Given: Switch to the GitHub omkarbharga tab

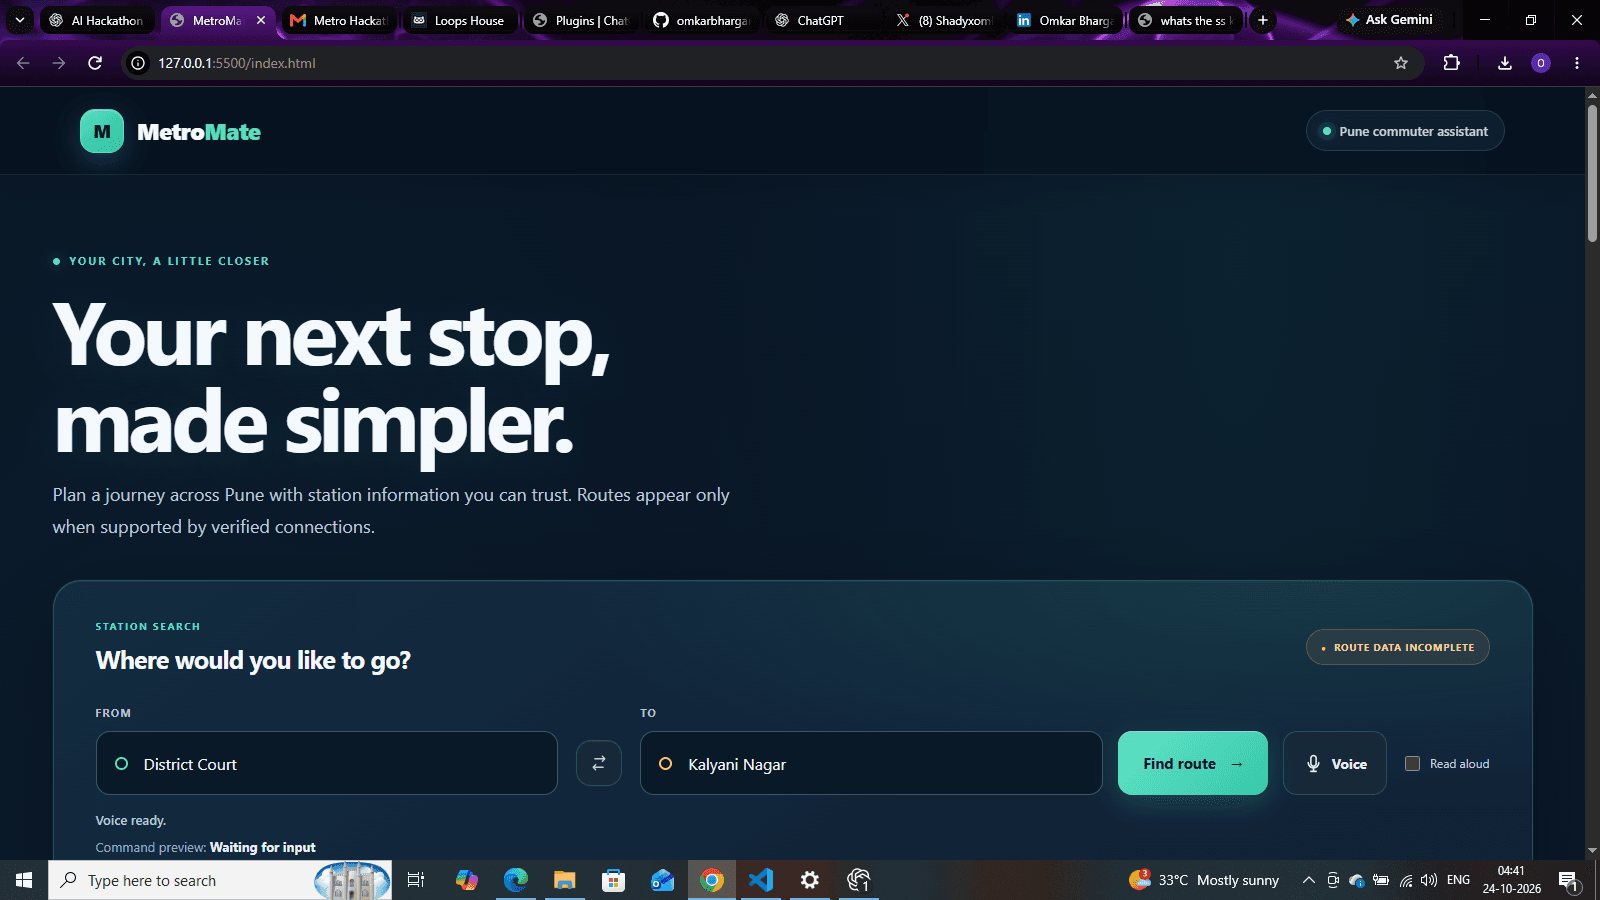Looking at the screenshot, I should tap(702, 20).
